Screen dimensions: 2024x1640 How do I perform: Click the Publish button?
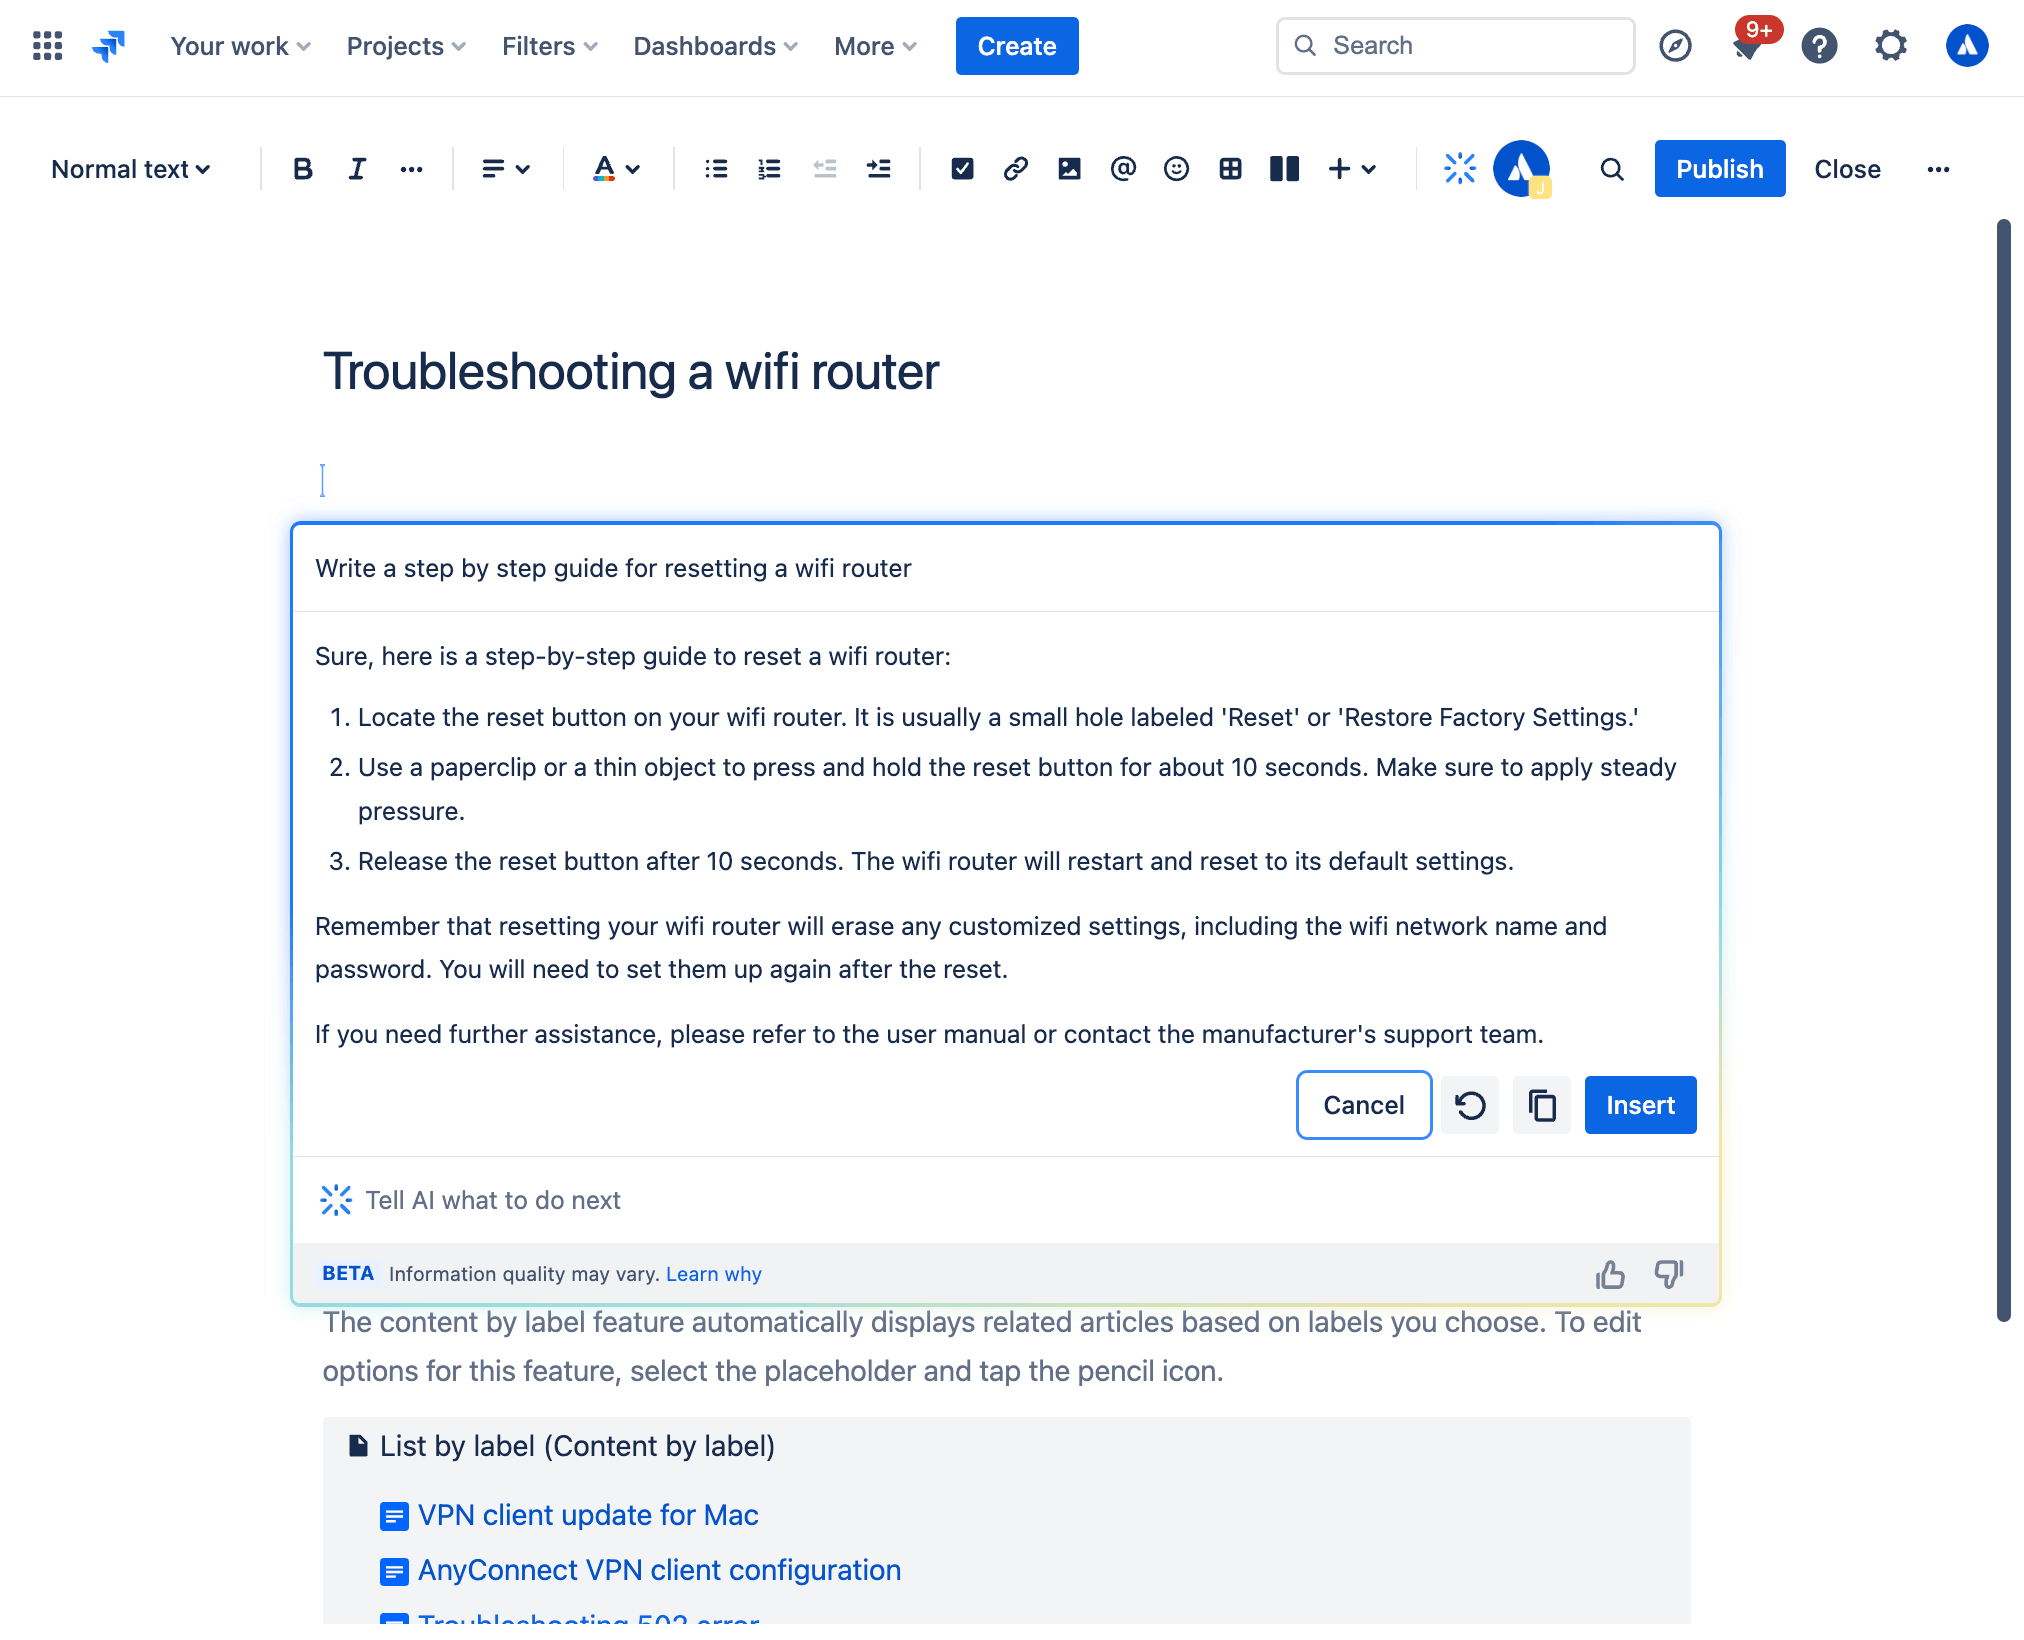coord(1718,167)
